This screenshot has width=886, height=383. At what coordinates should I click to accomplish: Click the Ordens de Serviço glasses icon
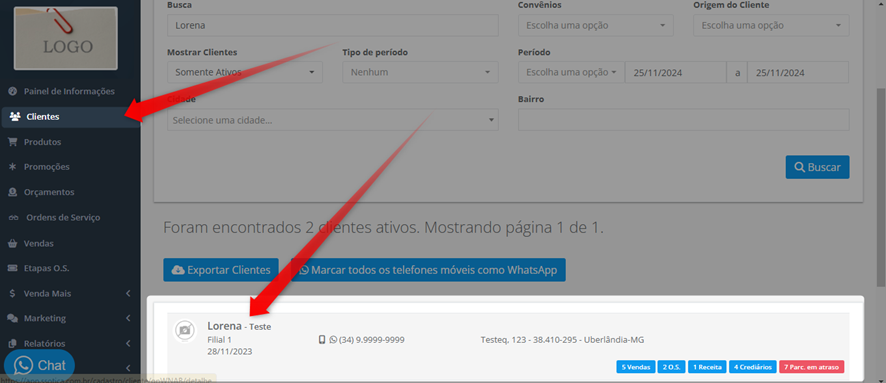(x=13, y=217)
